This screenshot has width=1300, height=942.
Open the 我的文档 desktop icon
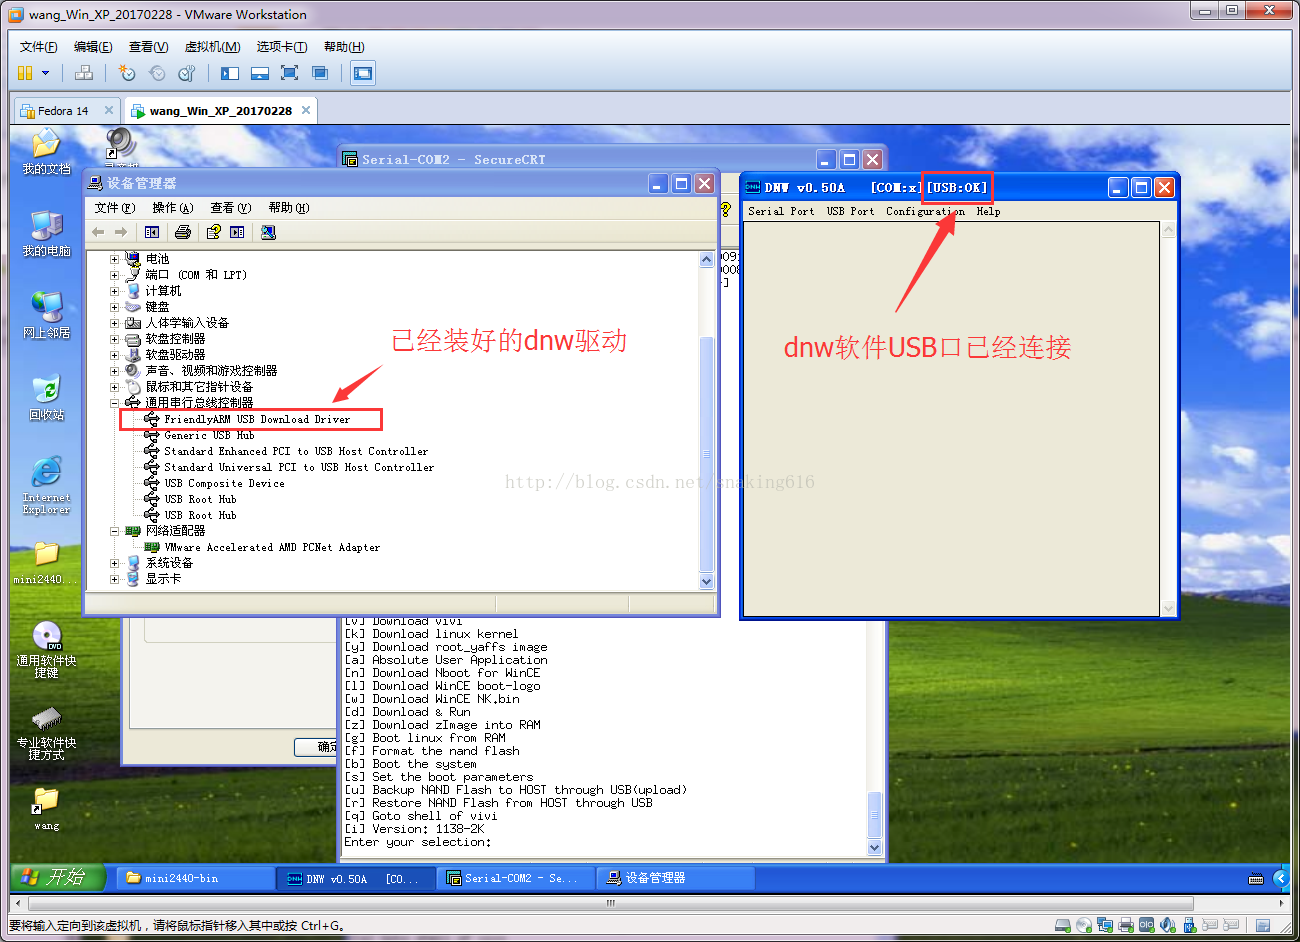[x=47, y=152]
